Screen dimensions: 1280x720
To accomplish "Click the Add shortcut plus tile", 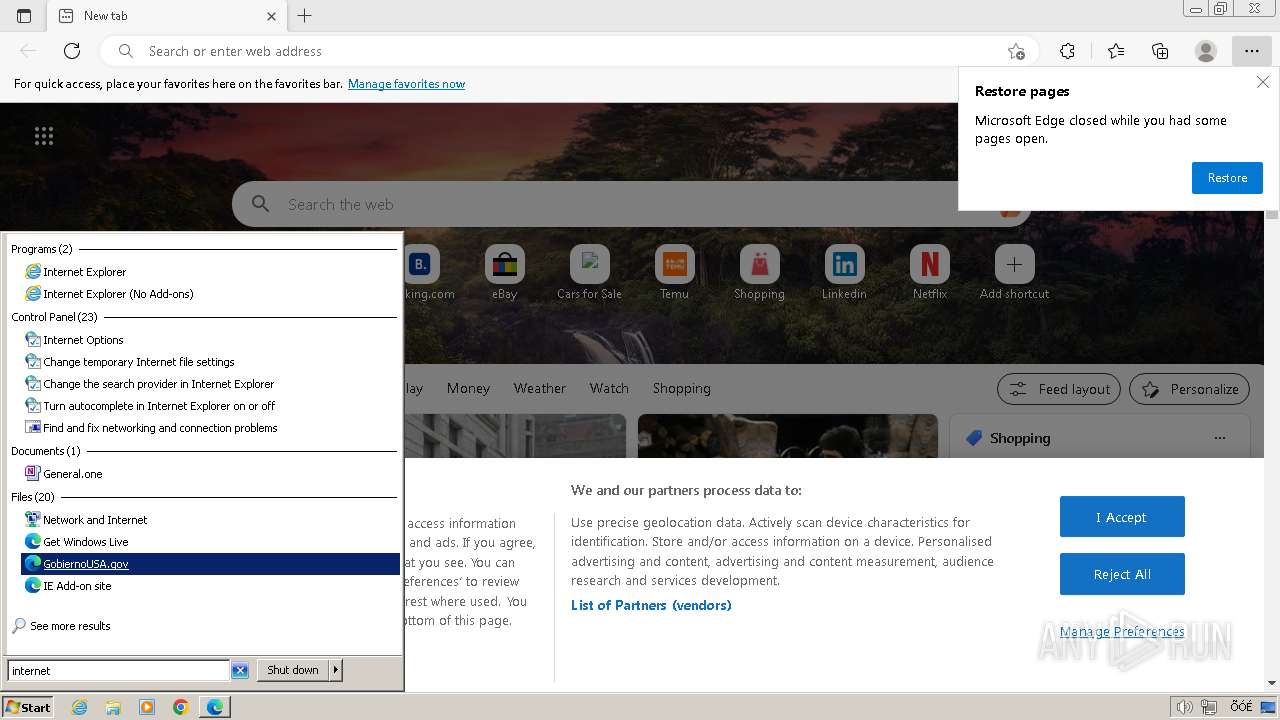I will pyautogui.click(x=1014, y=272).
